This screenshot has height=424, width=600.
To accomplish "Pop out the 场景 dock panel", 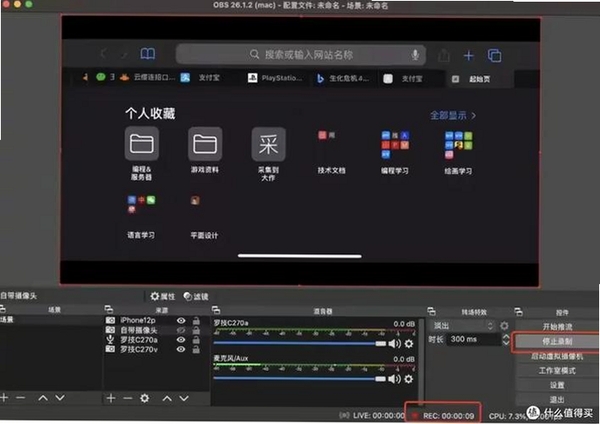I will pos(3,309).
